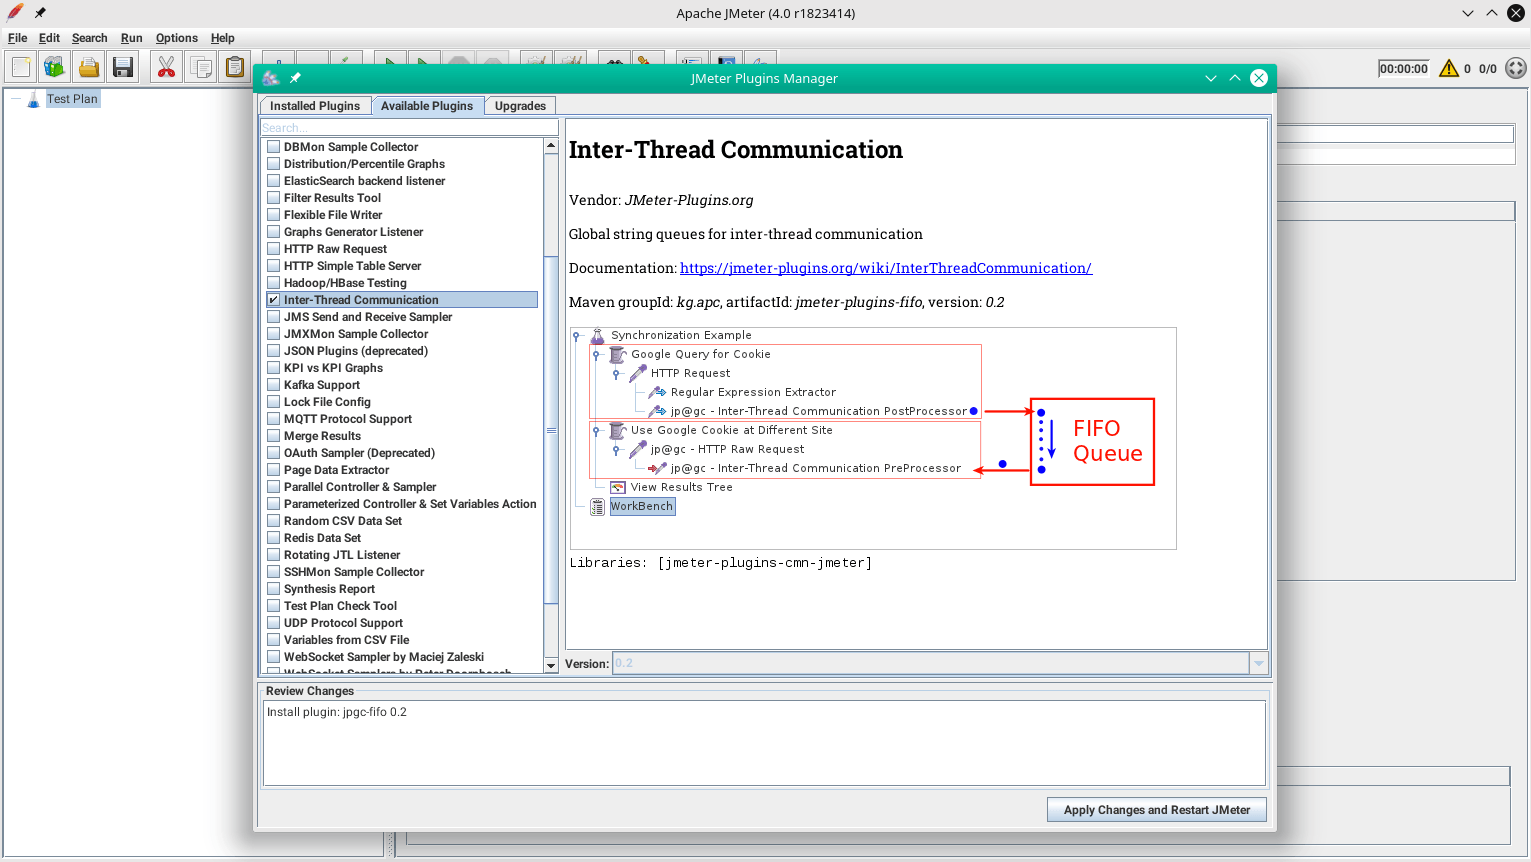Select JSON Plugins (deprecated) list row

[402, 351]
